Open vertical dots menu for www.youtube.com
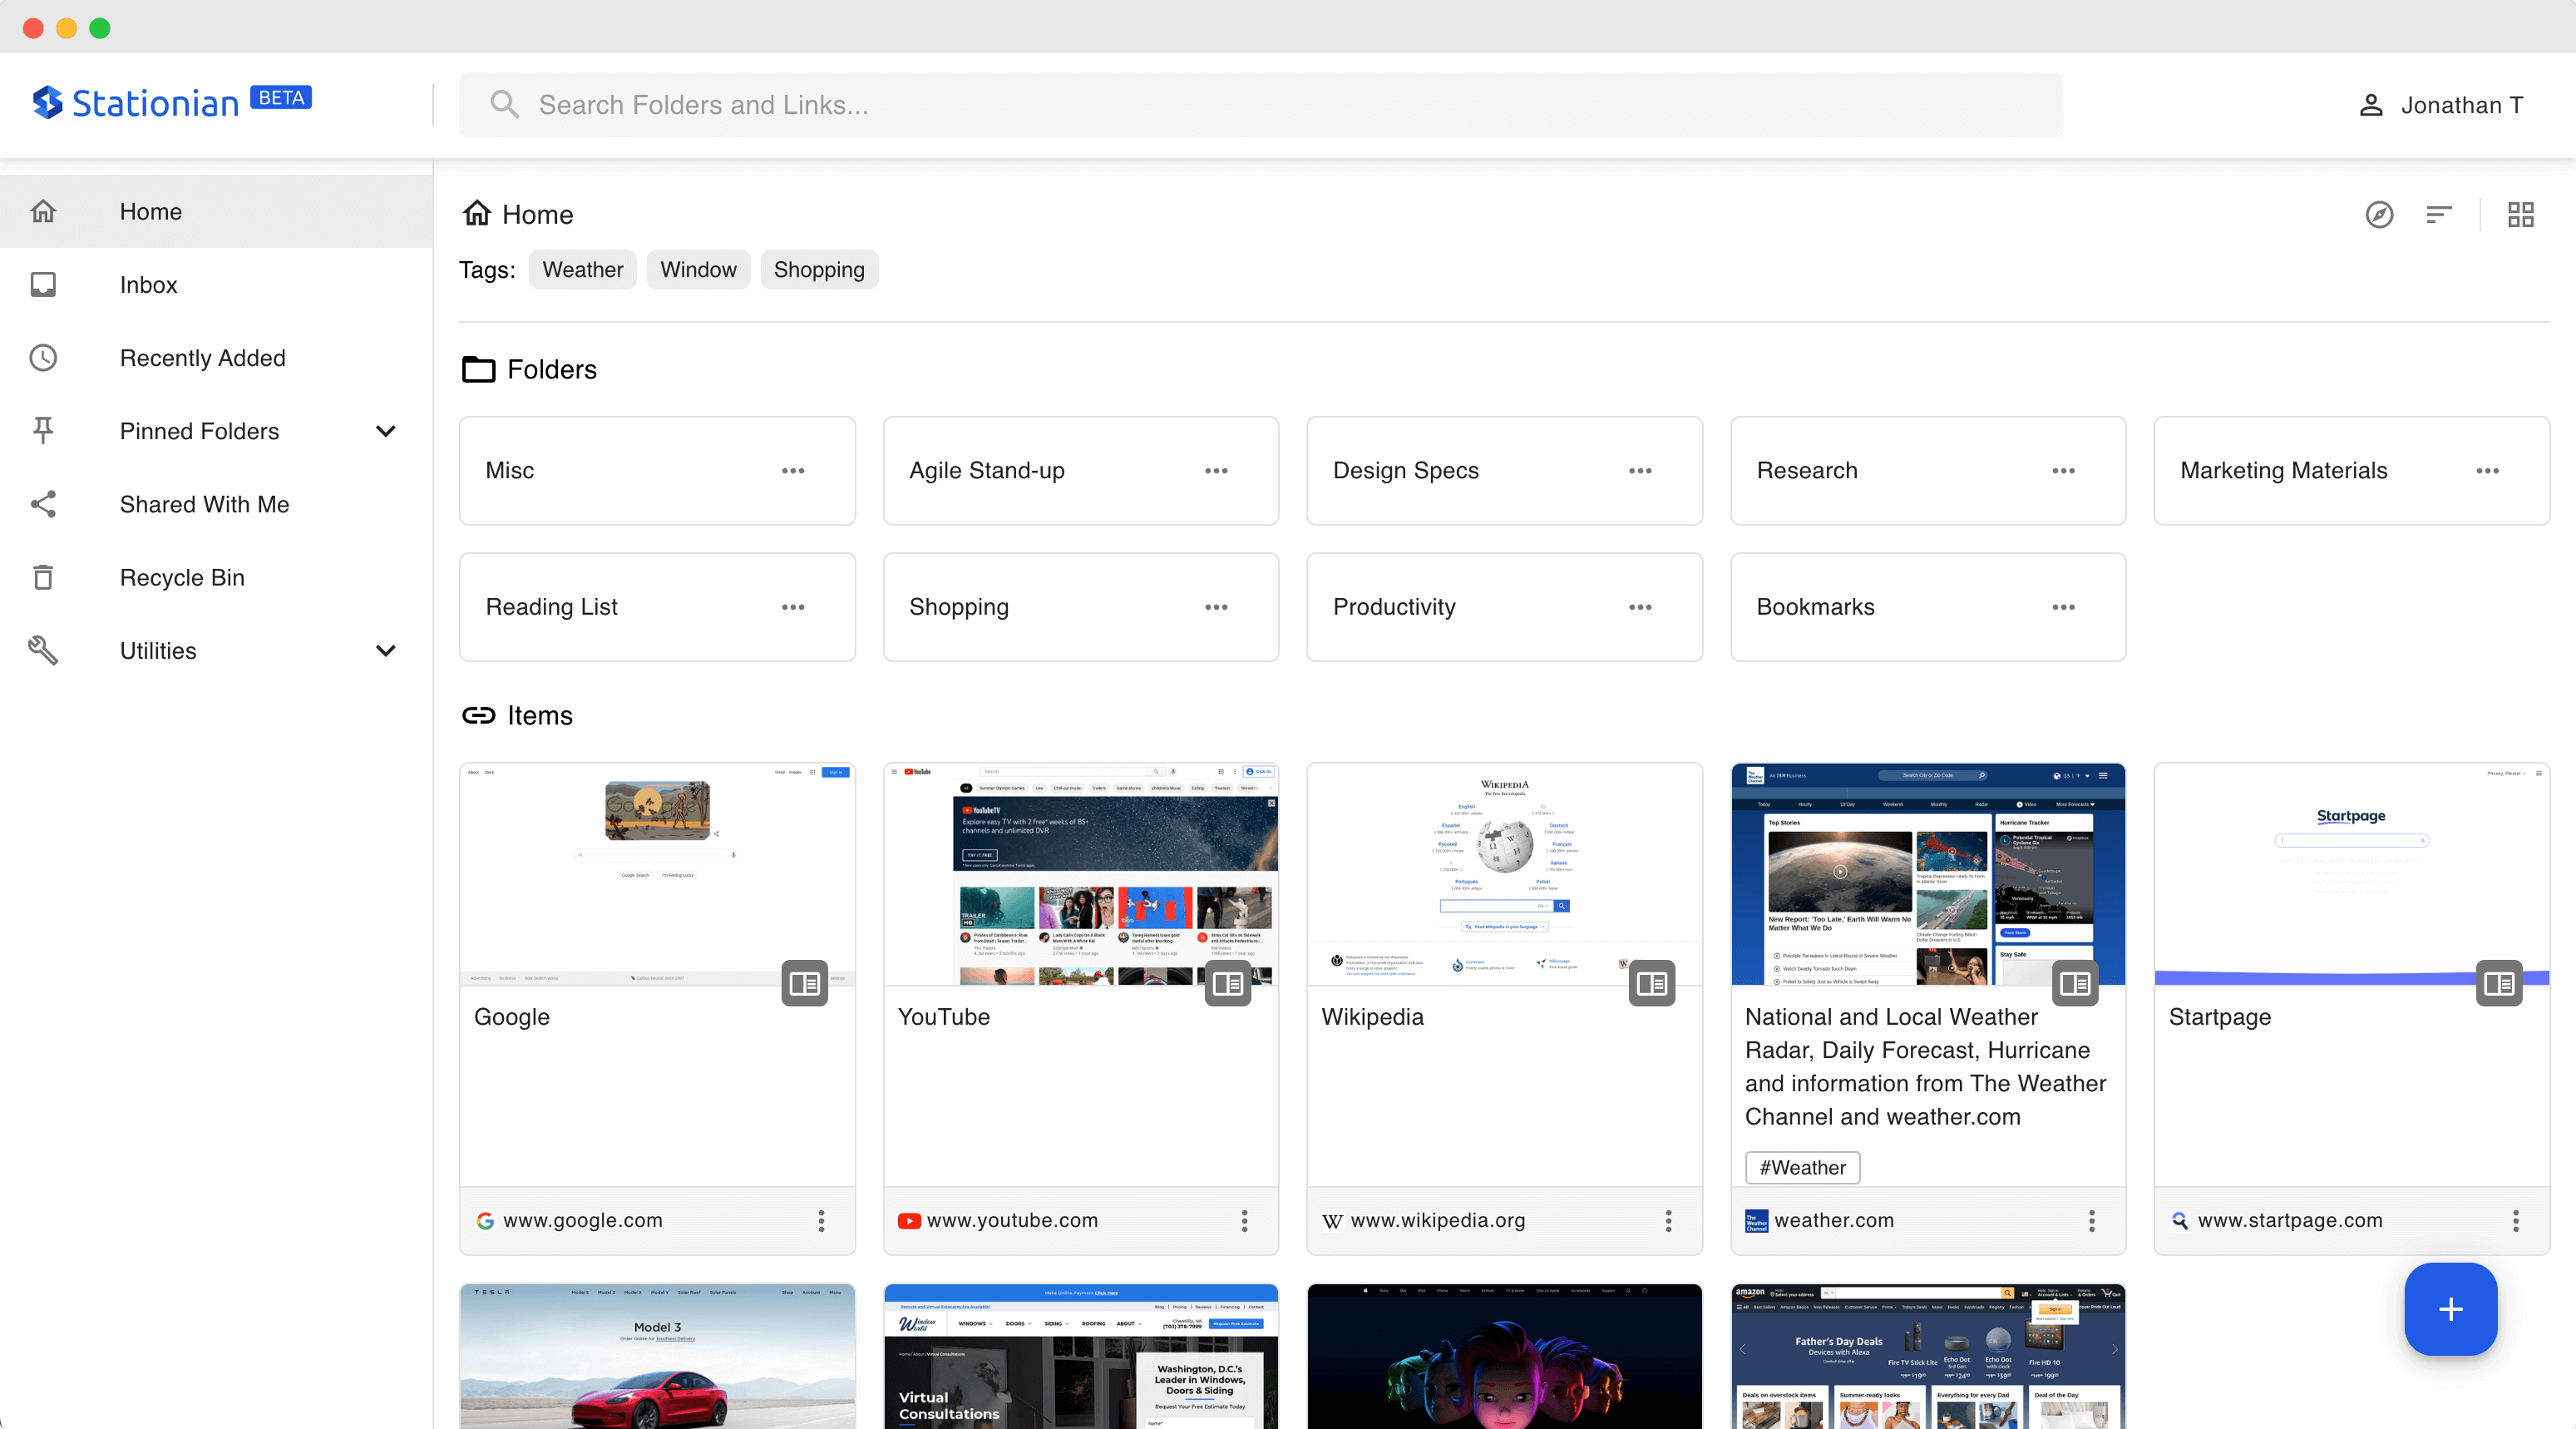 pos(1244,1220)
